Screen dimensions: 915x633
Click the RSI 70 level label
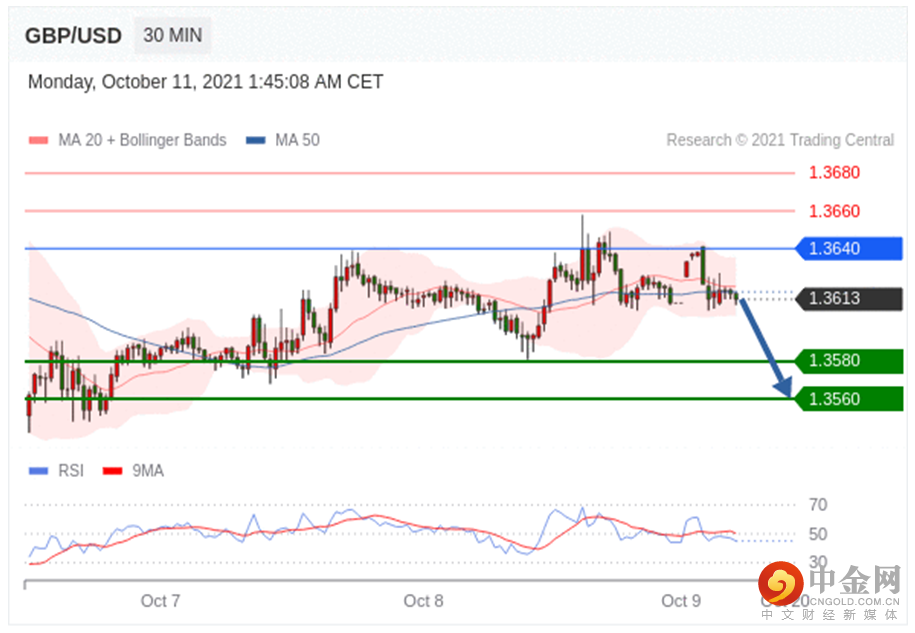[818, 505]
